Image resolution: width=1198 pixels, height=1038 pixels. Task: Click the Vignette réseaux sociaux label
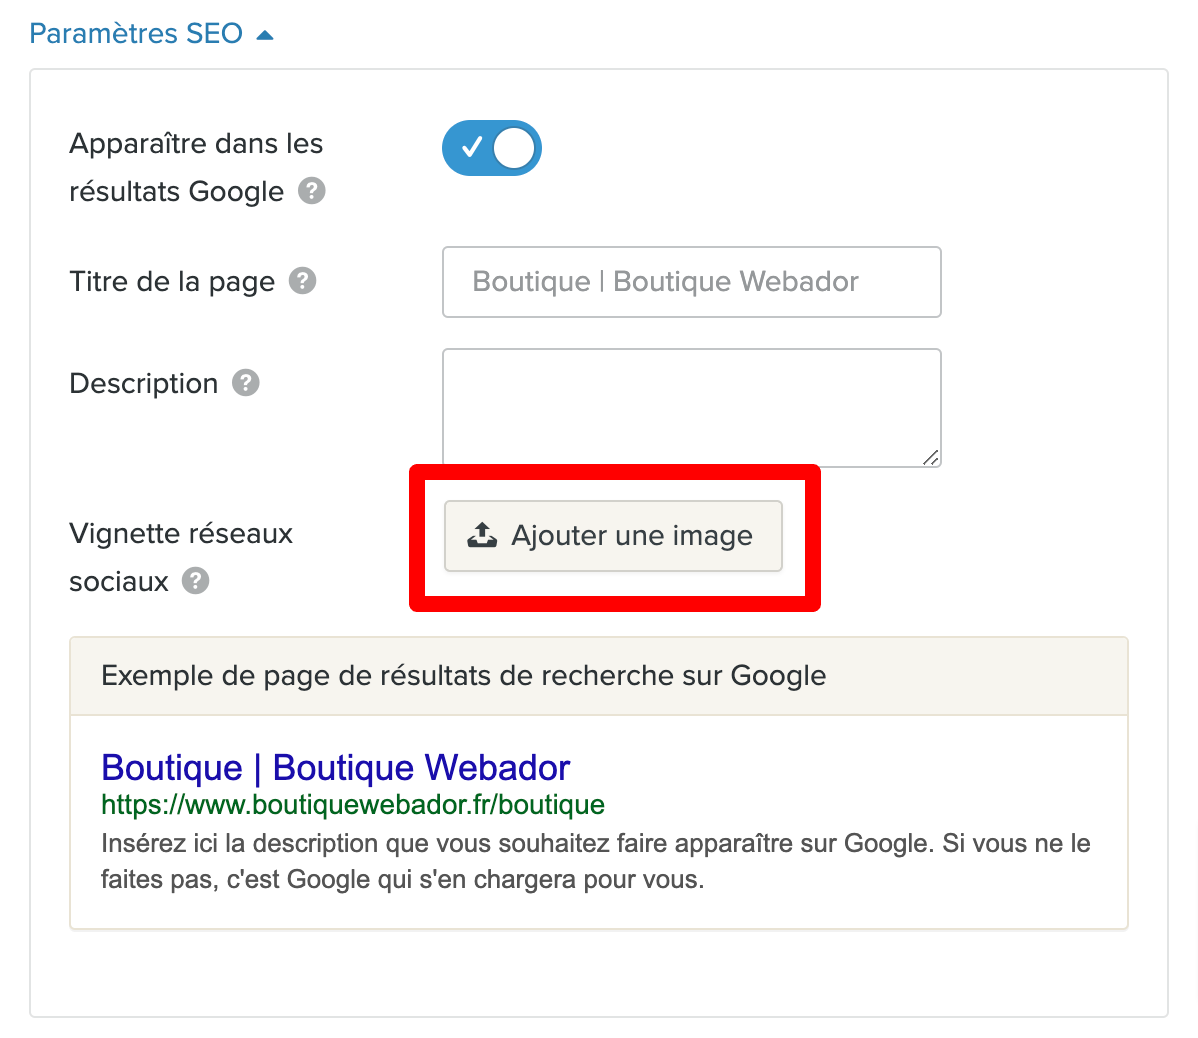pos(181,558)
